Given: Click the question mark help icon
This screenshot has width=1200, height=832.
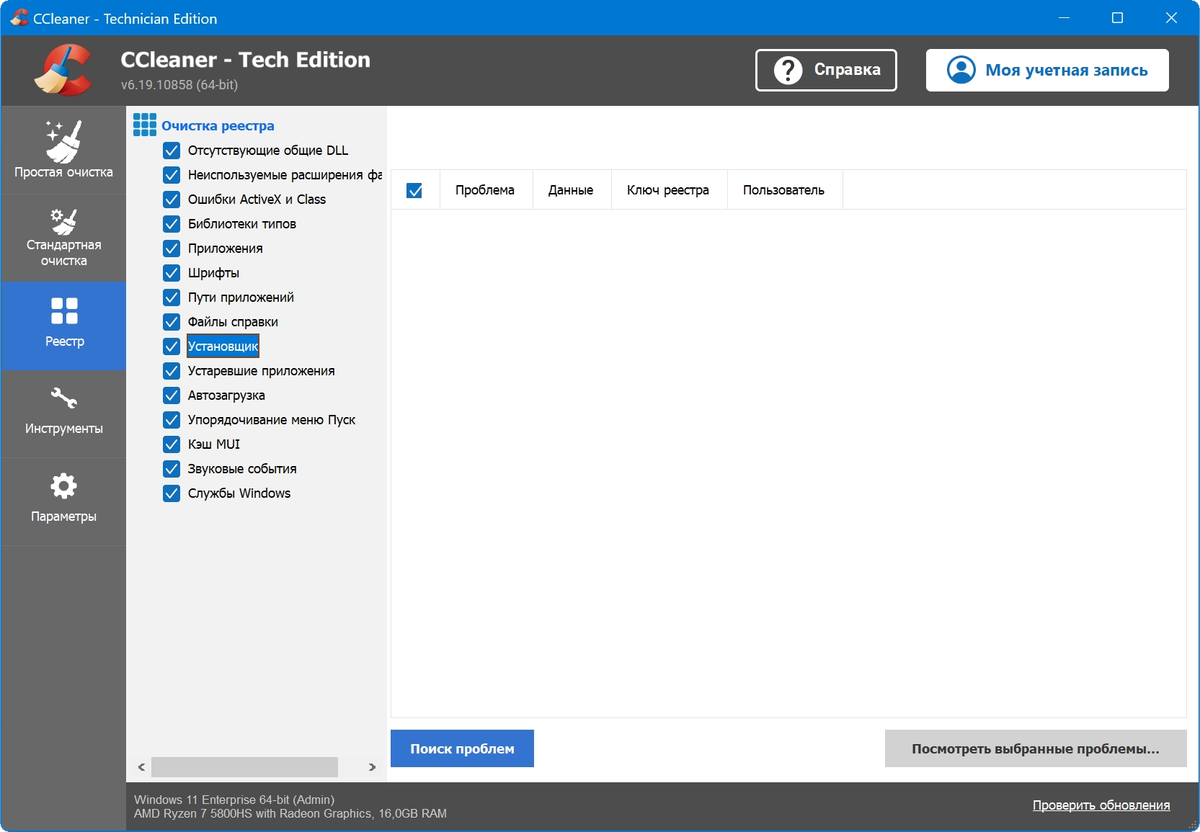Looking at the screenshot, I should [790, 70].
